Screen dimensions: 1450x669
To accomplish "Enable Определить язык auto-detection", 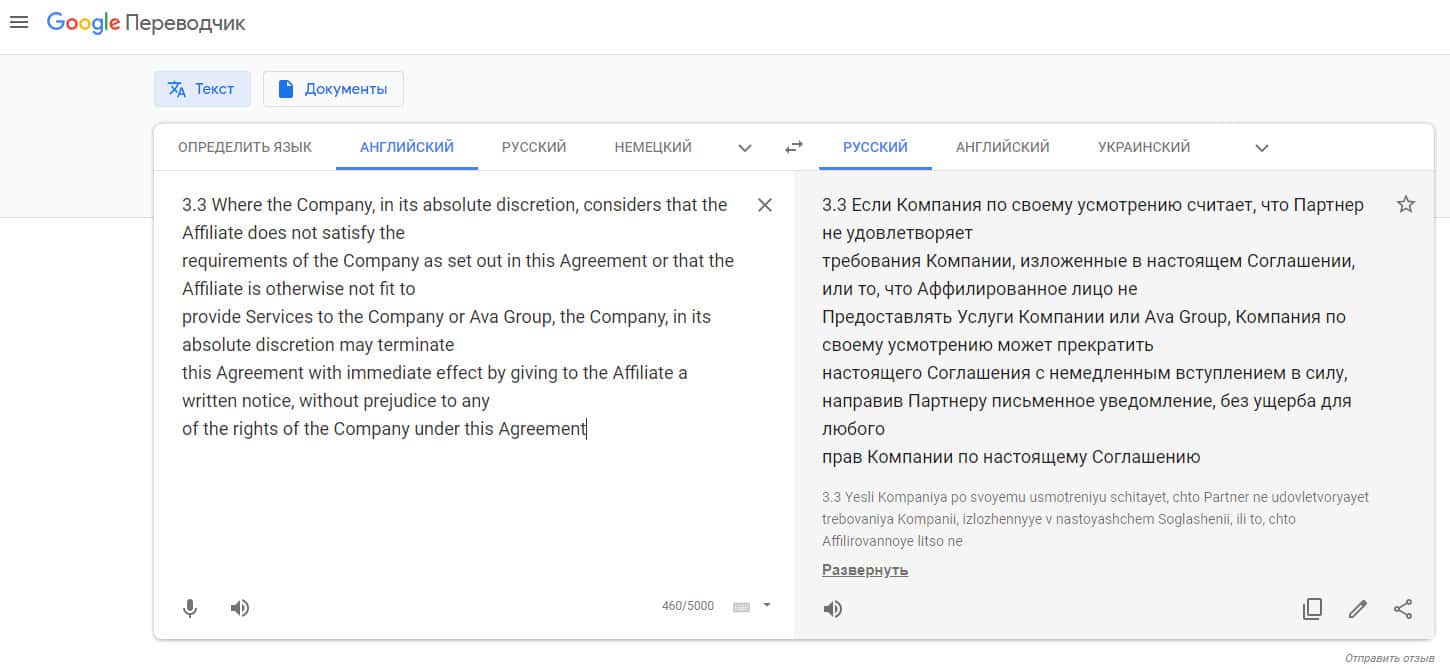I will click(x=245, y=147).
